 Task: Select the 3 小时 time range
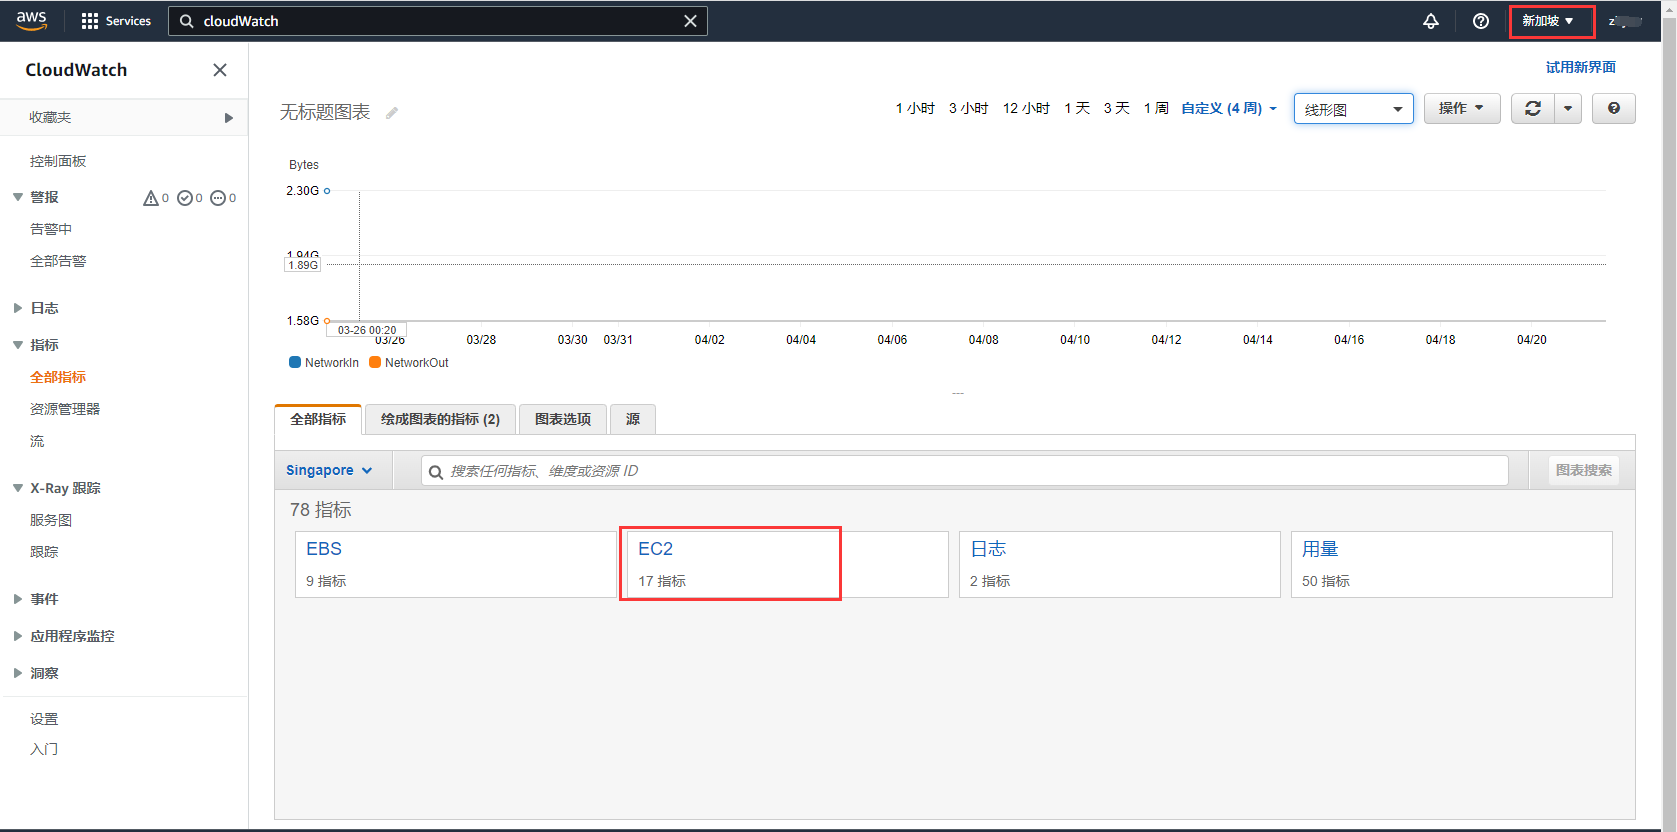click(x=968, y=108)
